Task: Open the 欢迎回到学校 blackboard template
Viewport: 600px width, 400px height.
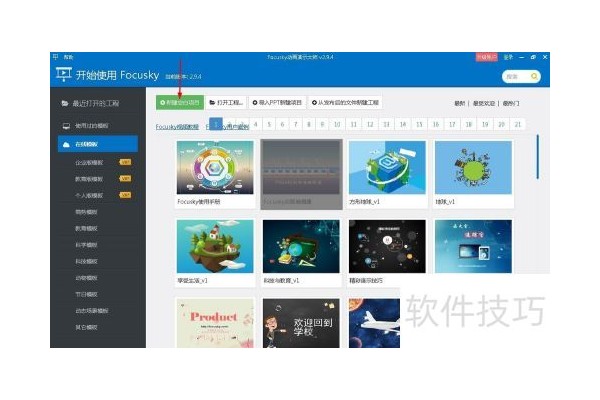Action: click(301, 323)
